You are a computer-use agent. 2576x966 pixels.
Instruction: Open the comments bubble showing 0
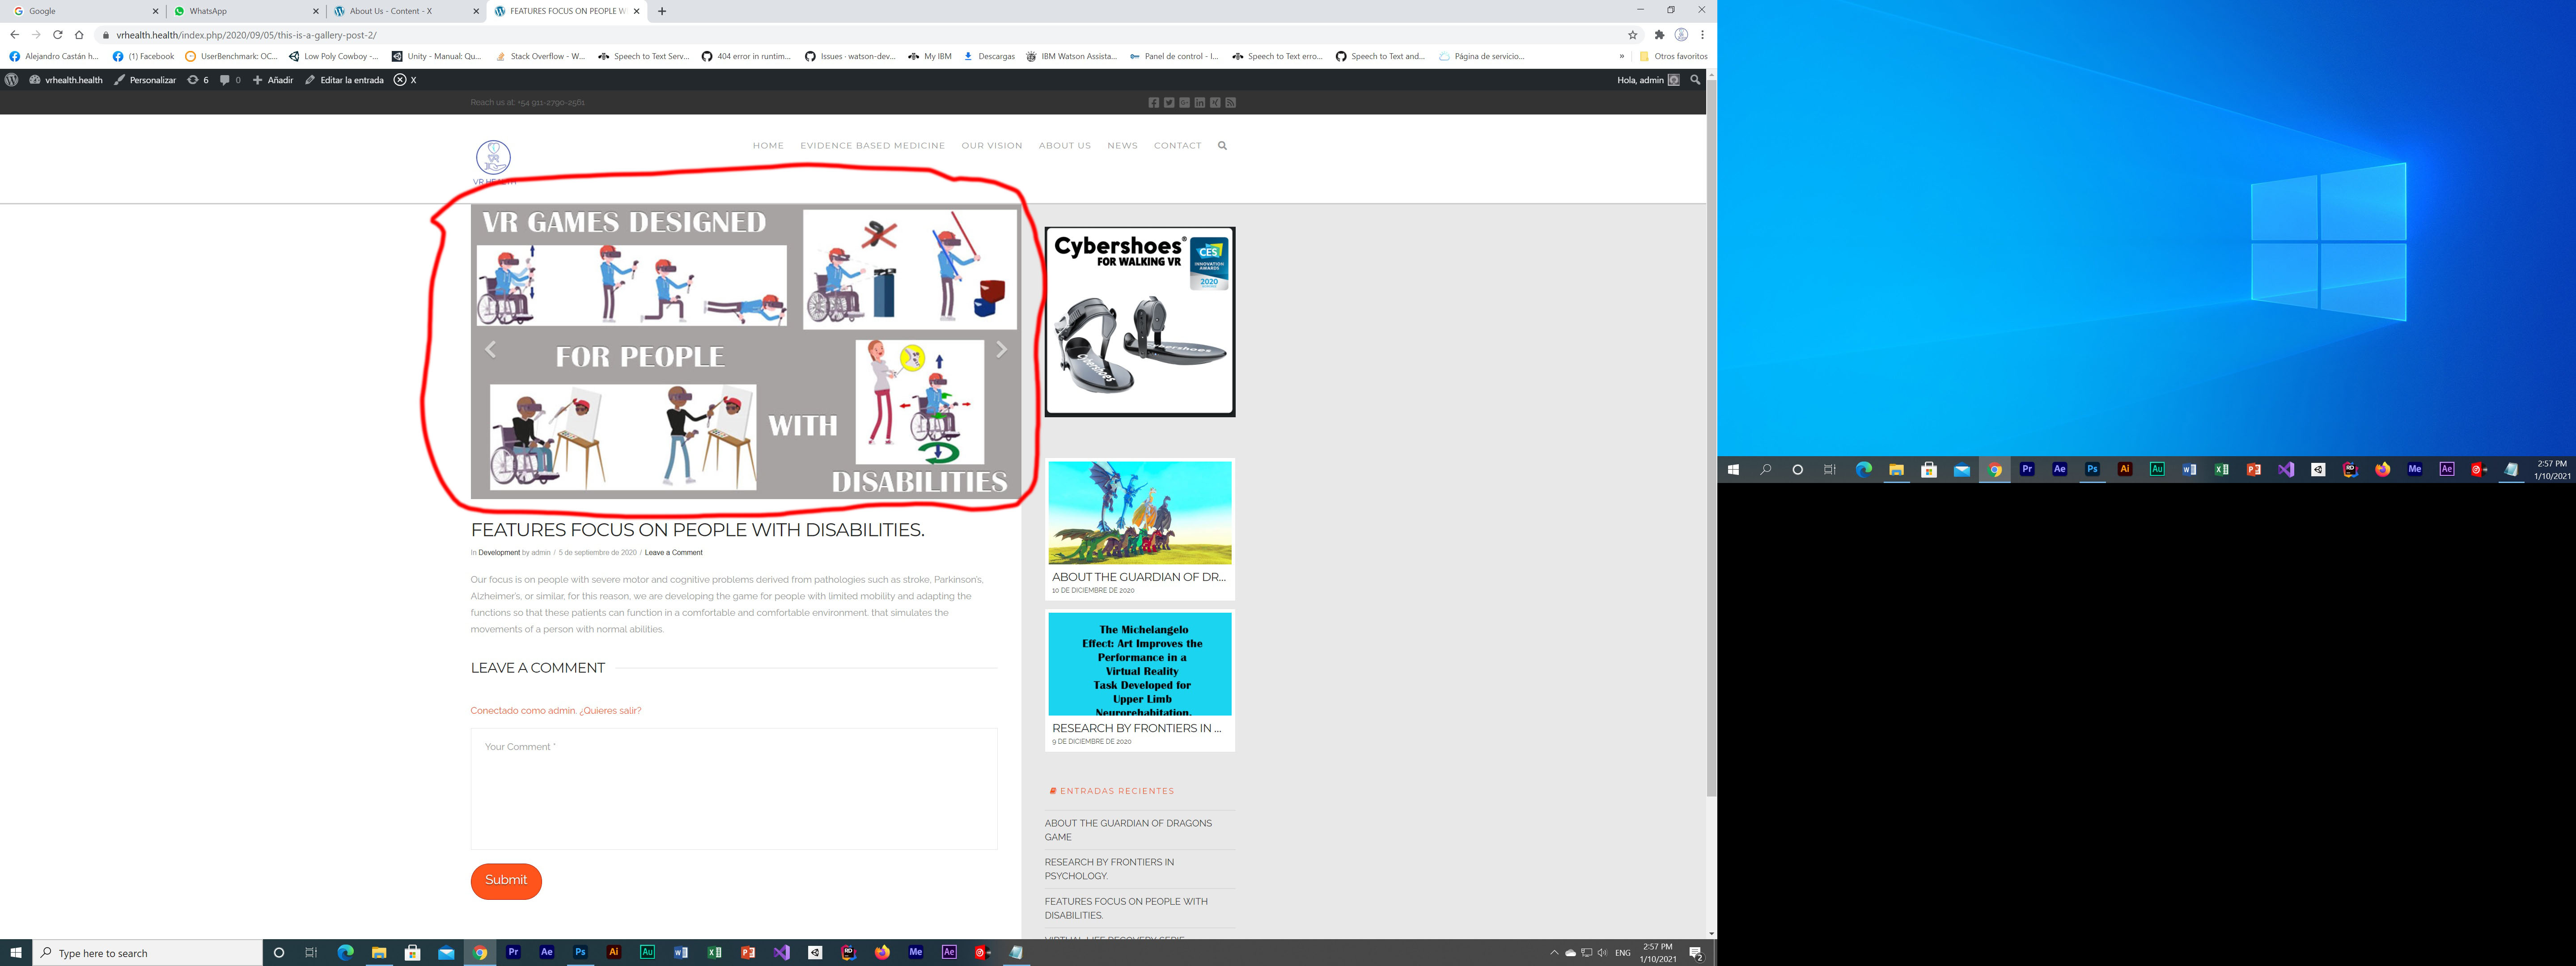(230, 80)
